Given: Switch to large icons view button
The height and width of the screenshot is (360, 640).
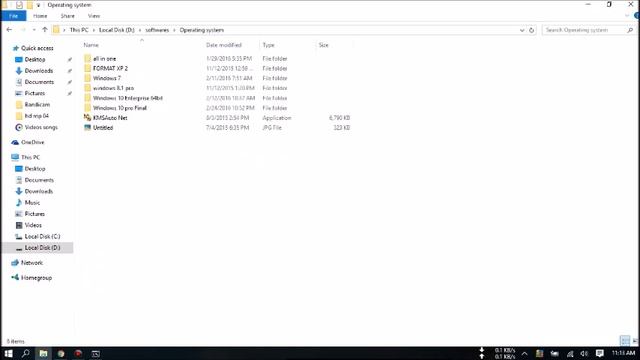Looking at the screenshot, I should [635, 340].
